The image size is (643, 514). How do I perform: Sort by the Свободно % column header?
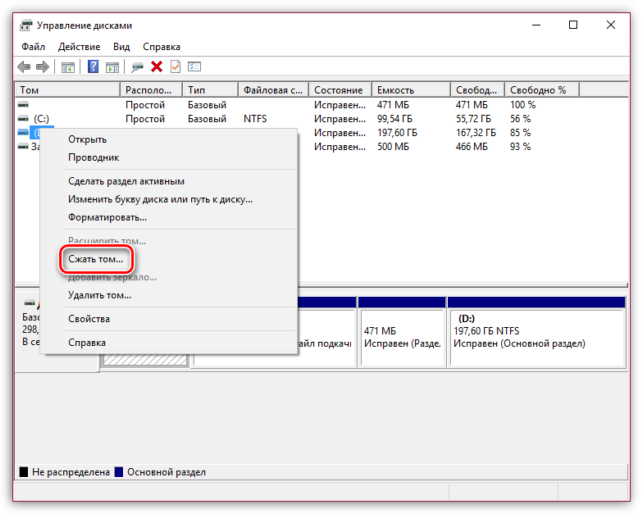(542, 90)
